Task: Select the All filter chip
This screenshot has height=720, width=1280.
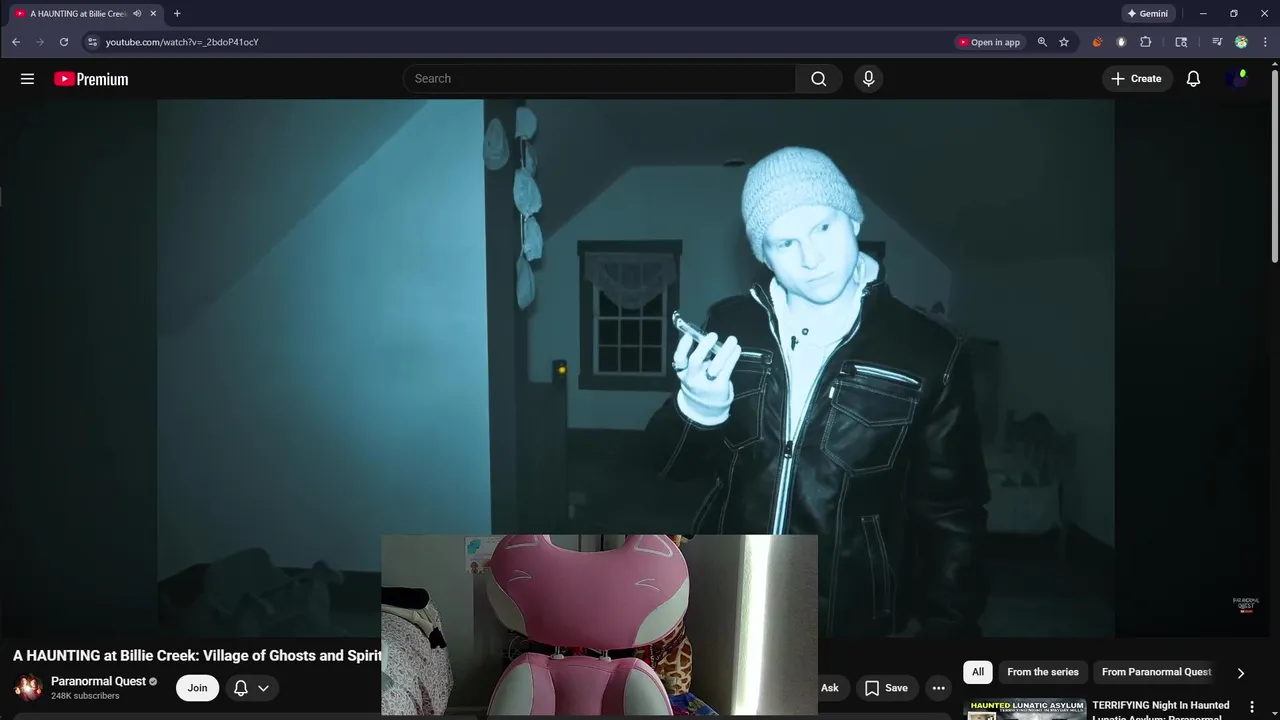Action: point(978,672)
